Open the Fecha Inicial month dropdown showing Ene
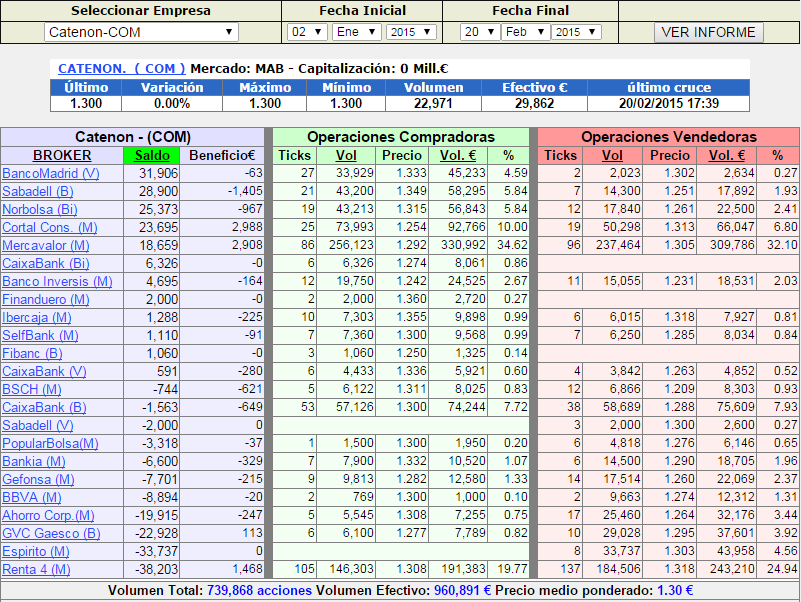The width and height of the screenshot is (801, 602). (356, 32)
